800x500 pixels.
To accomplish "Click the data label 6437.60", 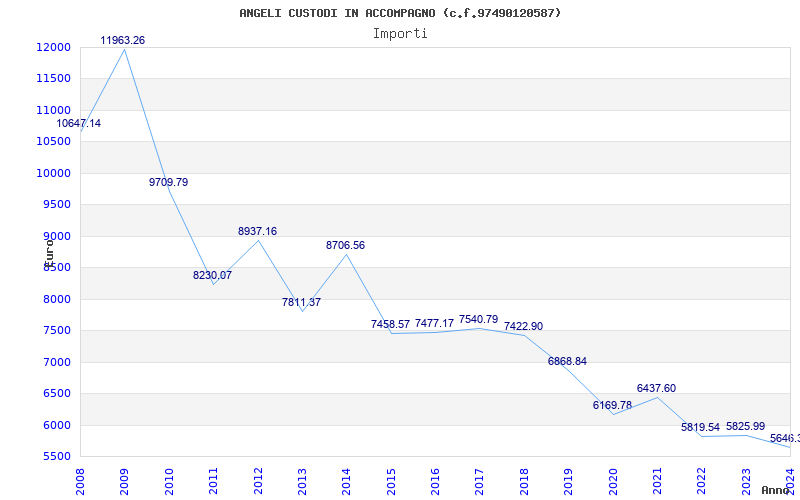I will tap(656, 388).
